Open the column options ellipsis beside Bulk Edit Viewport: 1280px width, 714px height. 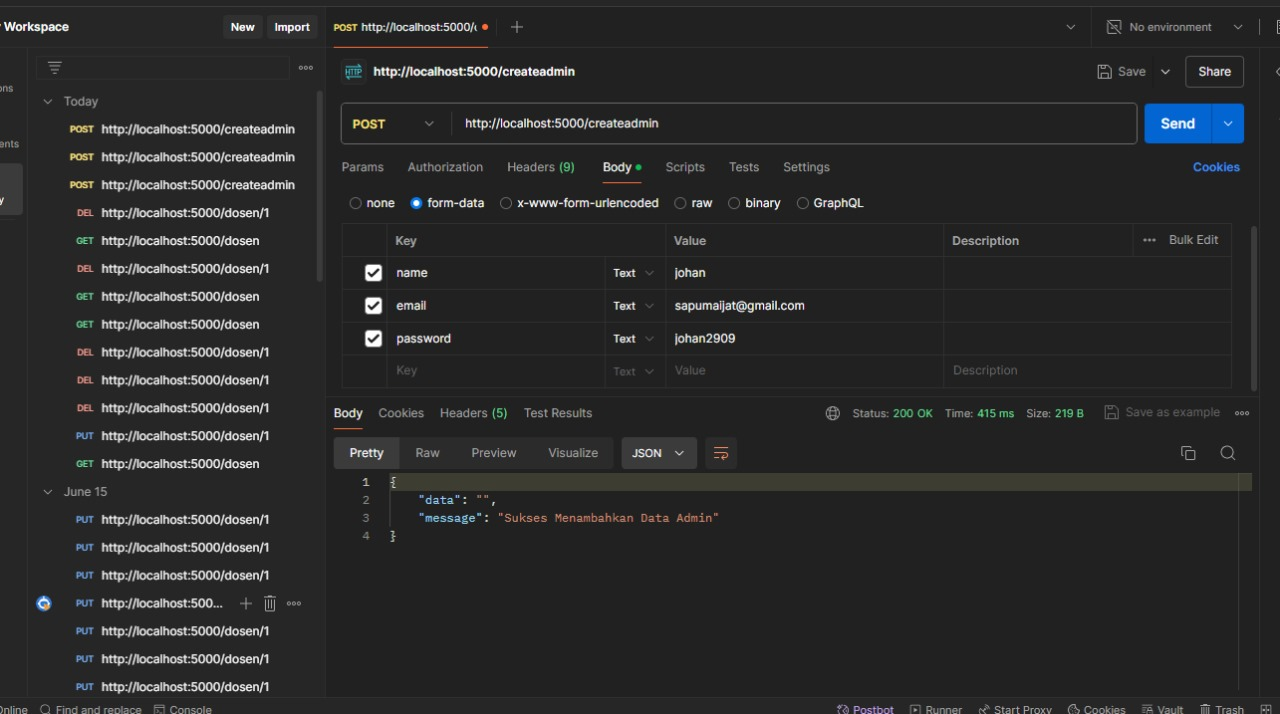(1150, 240)
